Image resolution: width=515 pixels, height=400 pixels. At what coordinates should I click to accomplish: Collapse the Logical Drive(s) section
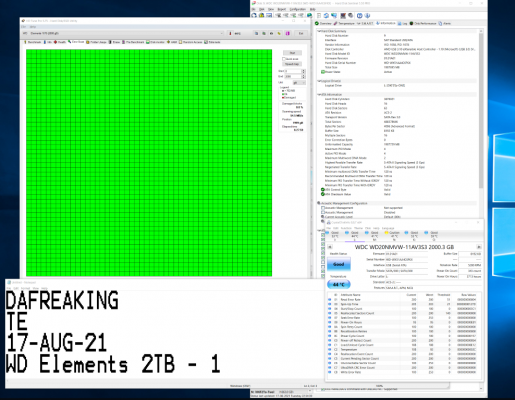(x=318, y=81)
